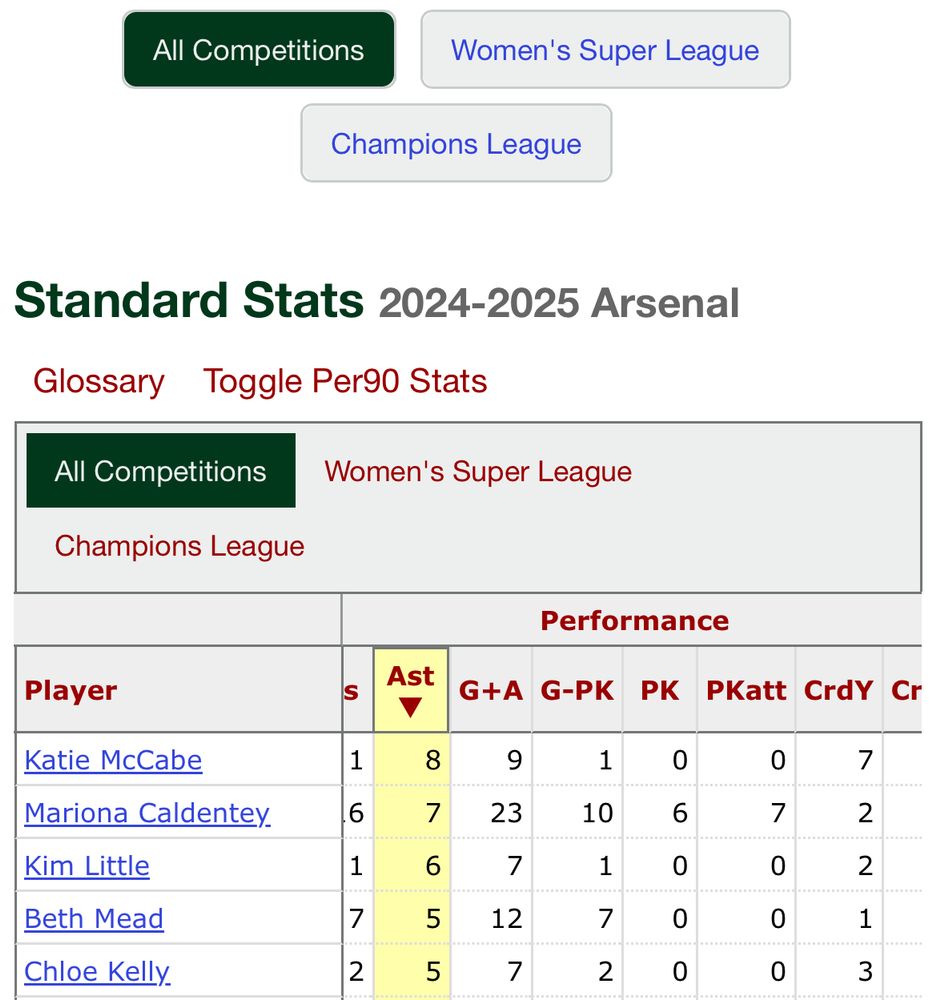Open Beth Mead player page

[x=94, y=919]
